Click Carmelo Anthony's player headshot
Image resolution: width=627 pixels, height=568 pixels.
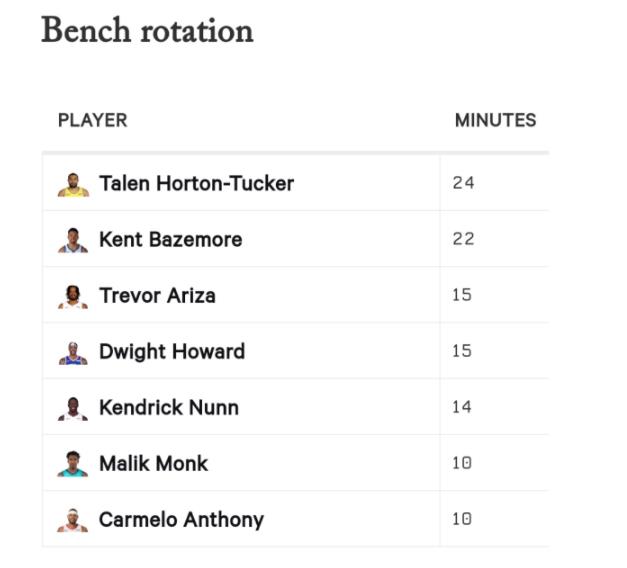coord(73,520)
